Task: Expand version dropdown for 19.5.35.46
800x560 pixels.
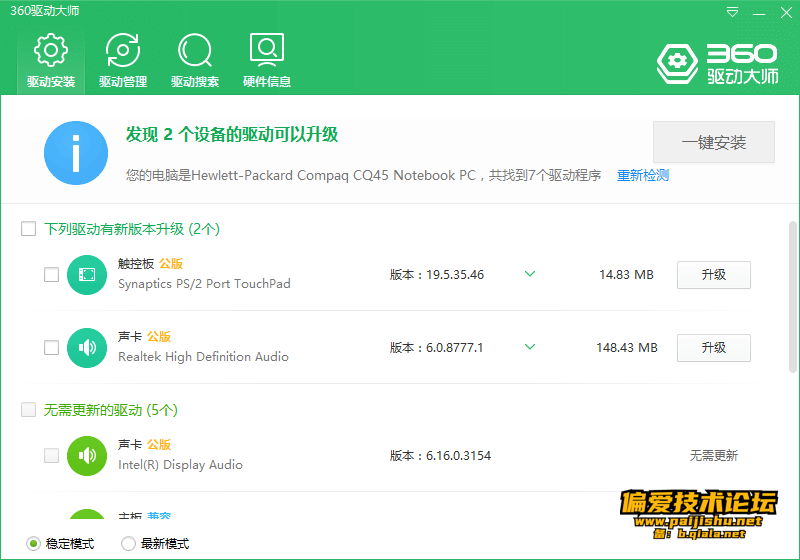Action: coord(530,274)
